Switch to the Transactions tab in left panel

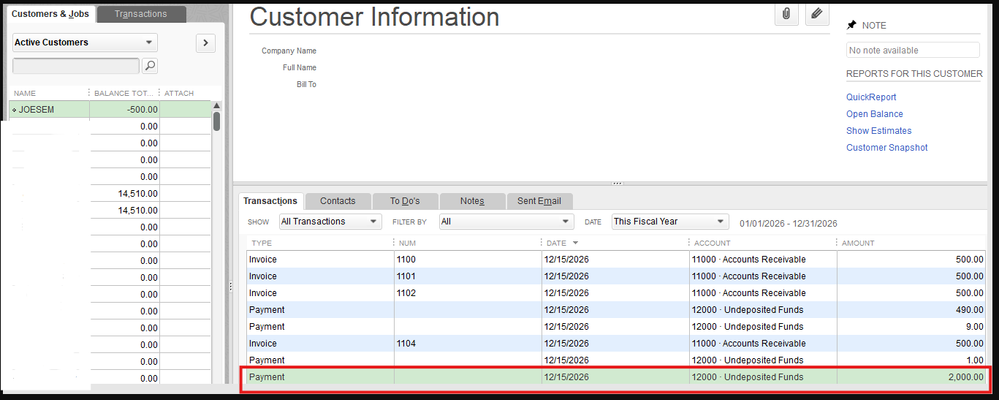point(141,13)
